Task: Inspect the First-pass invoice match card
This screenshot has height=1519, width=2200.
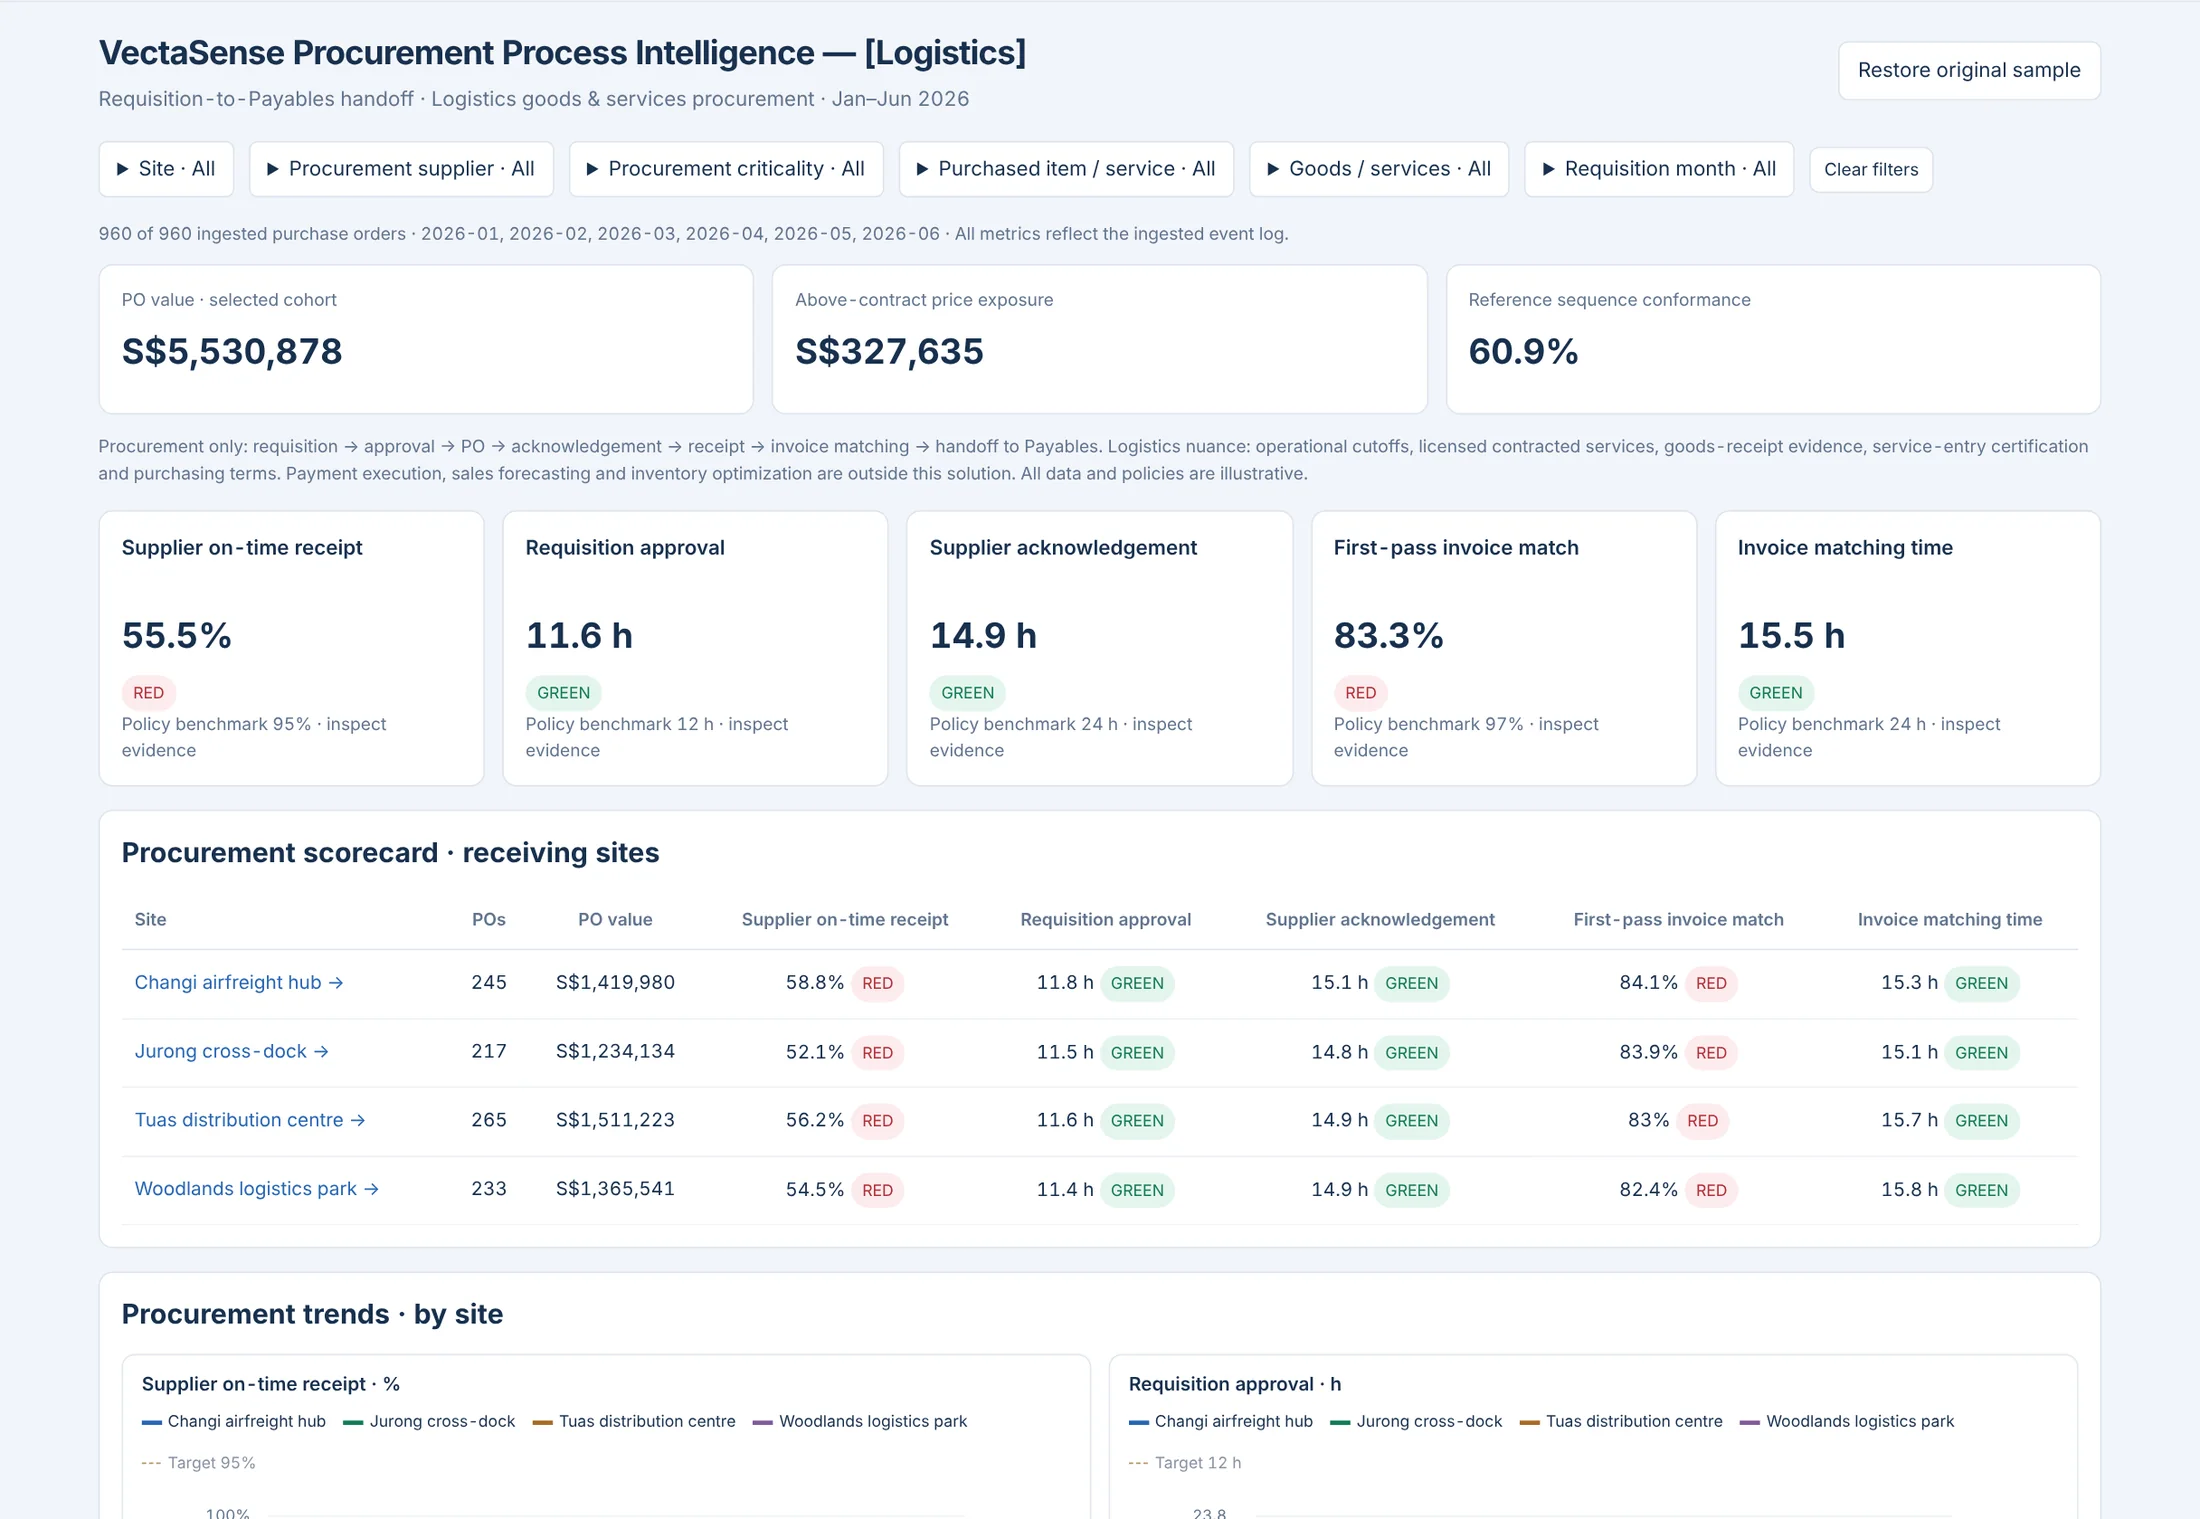Action: click(x=1504, y=648)
